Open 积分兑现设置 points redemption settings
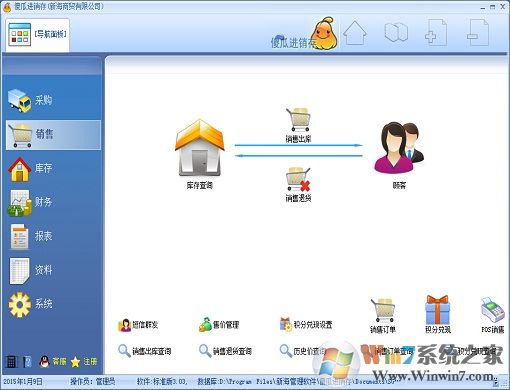510x390 pixels. pyautogui.click(x=306, y=325)
